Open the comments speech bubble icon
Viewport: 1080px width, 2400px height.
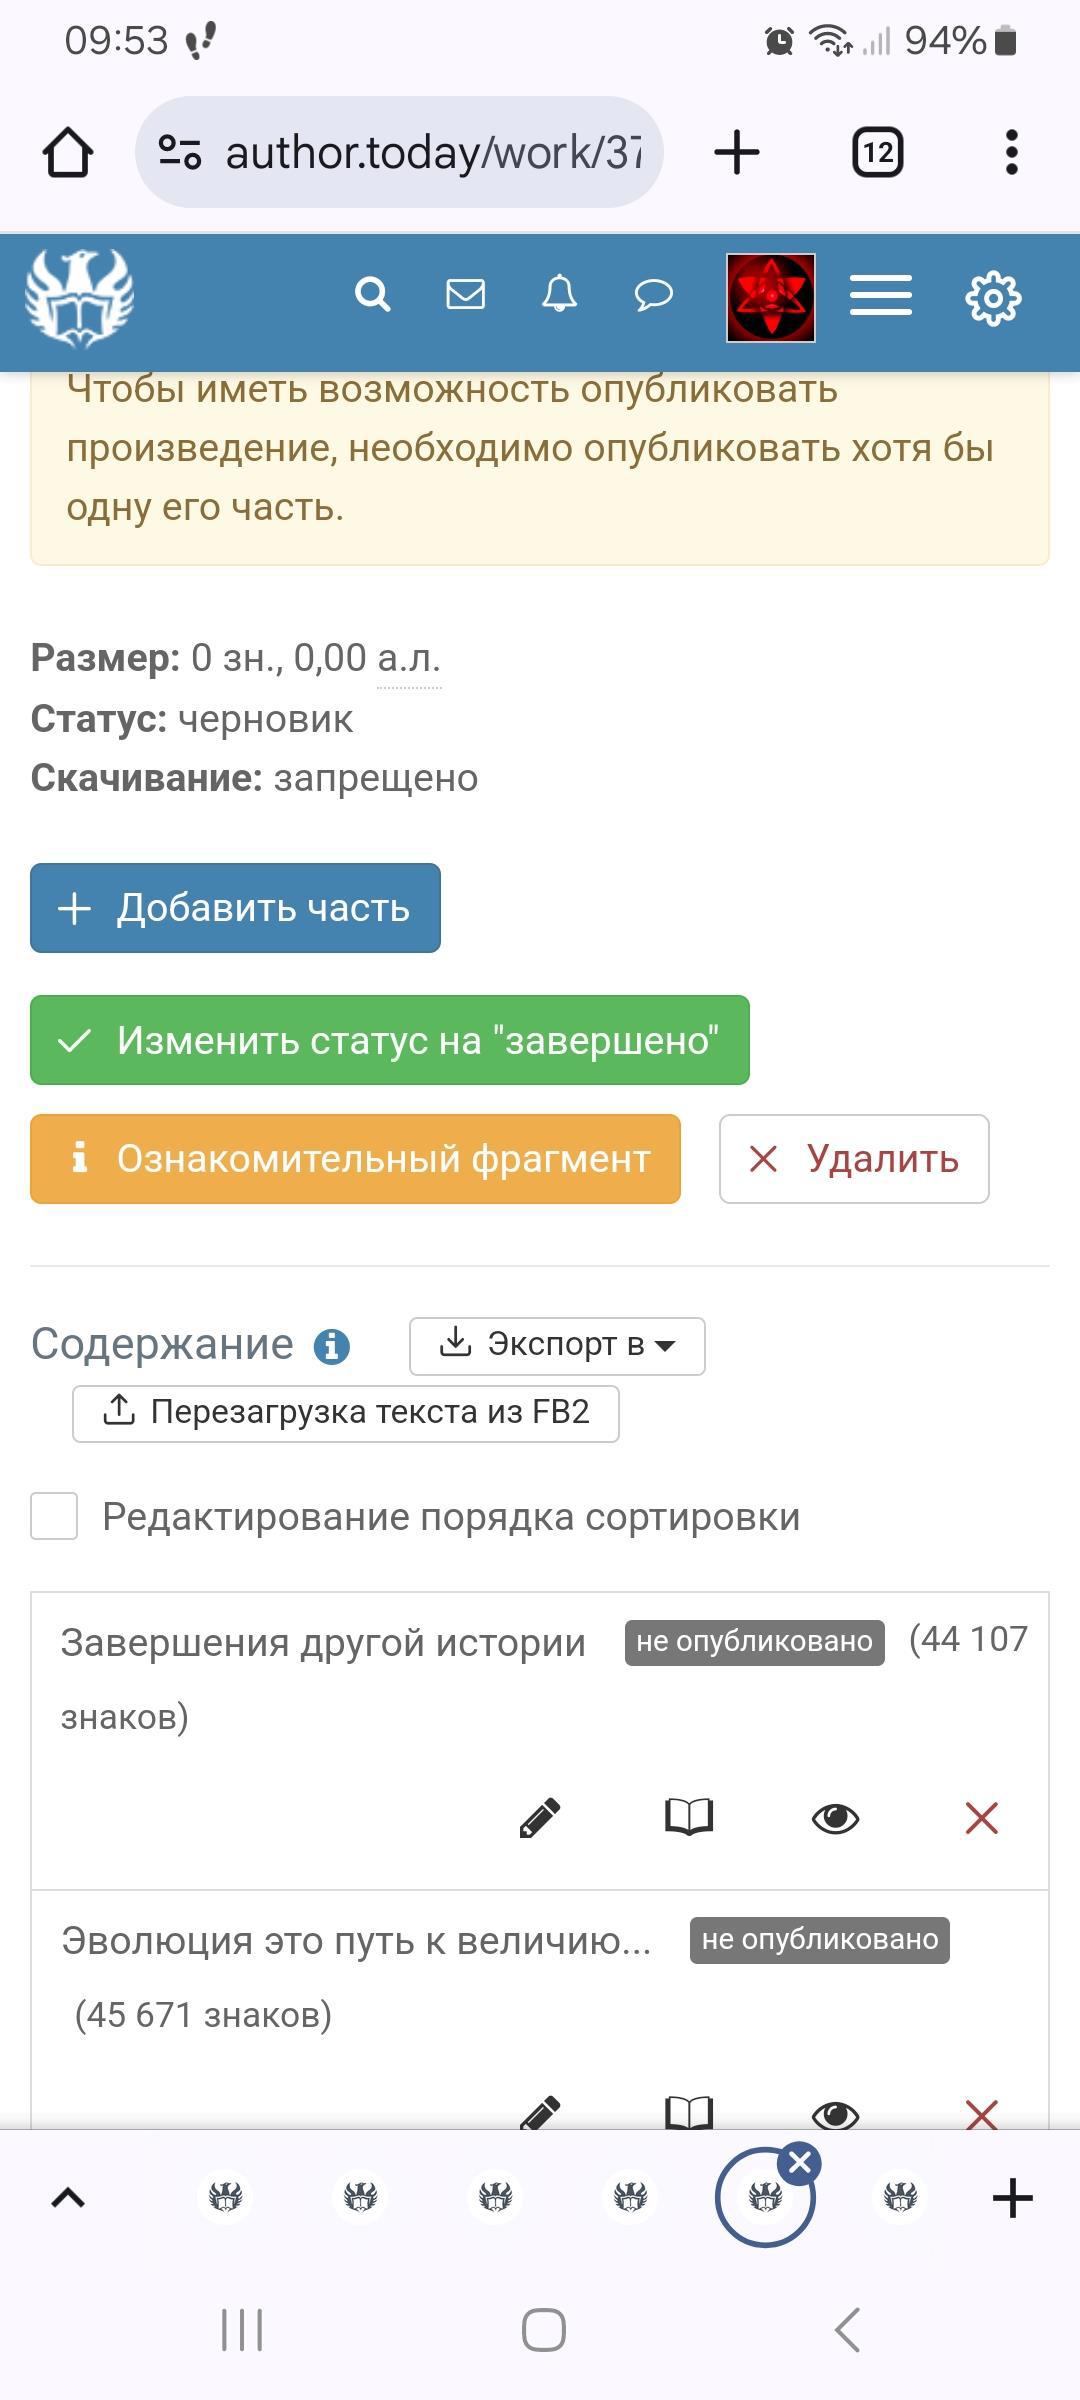(x=653, y=295)
